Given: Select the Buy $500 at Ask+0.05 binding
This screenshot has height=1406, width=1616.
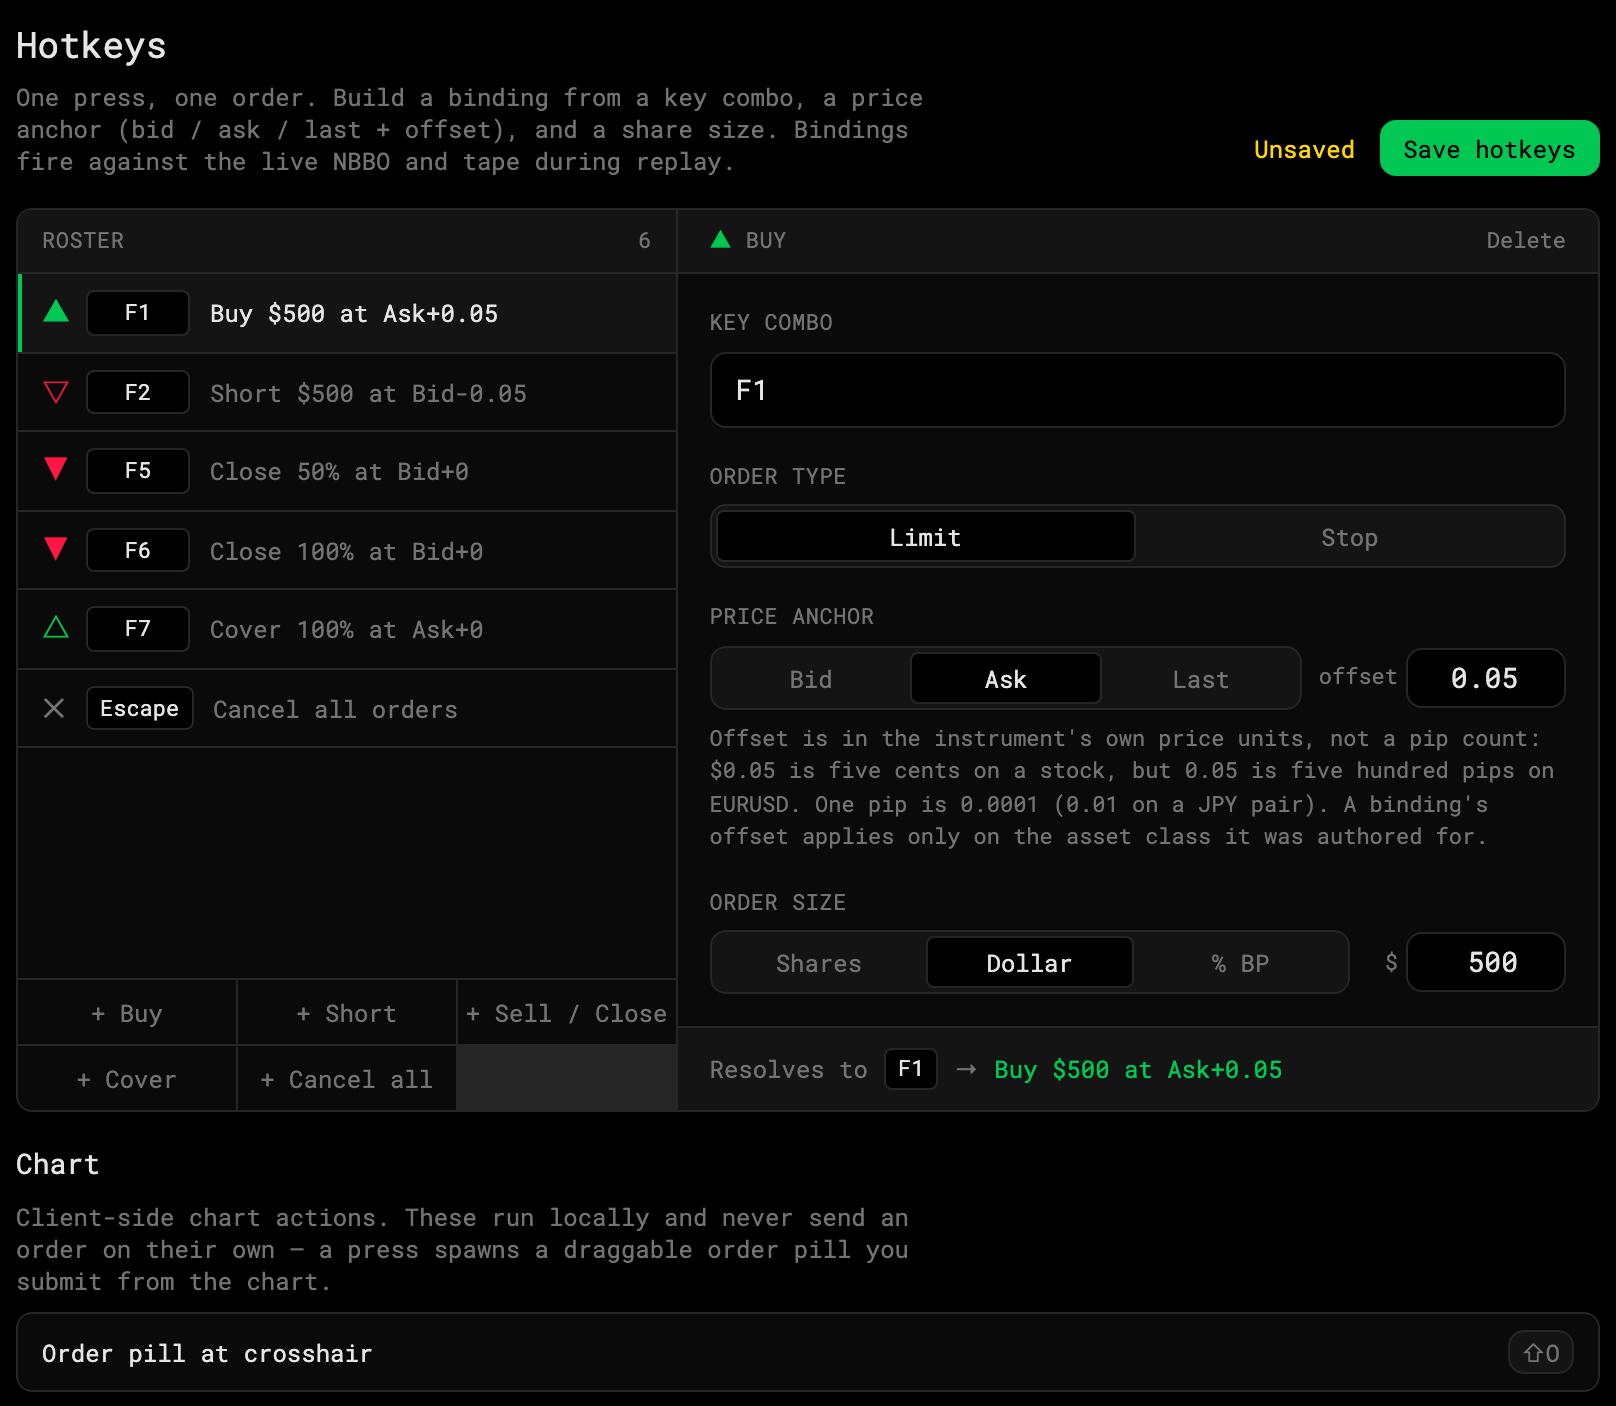Looking at the screenshot, I should click(x=347, y=313).
